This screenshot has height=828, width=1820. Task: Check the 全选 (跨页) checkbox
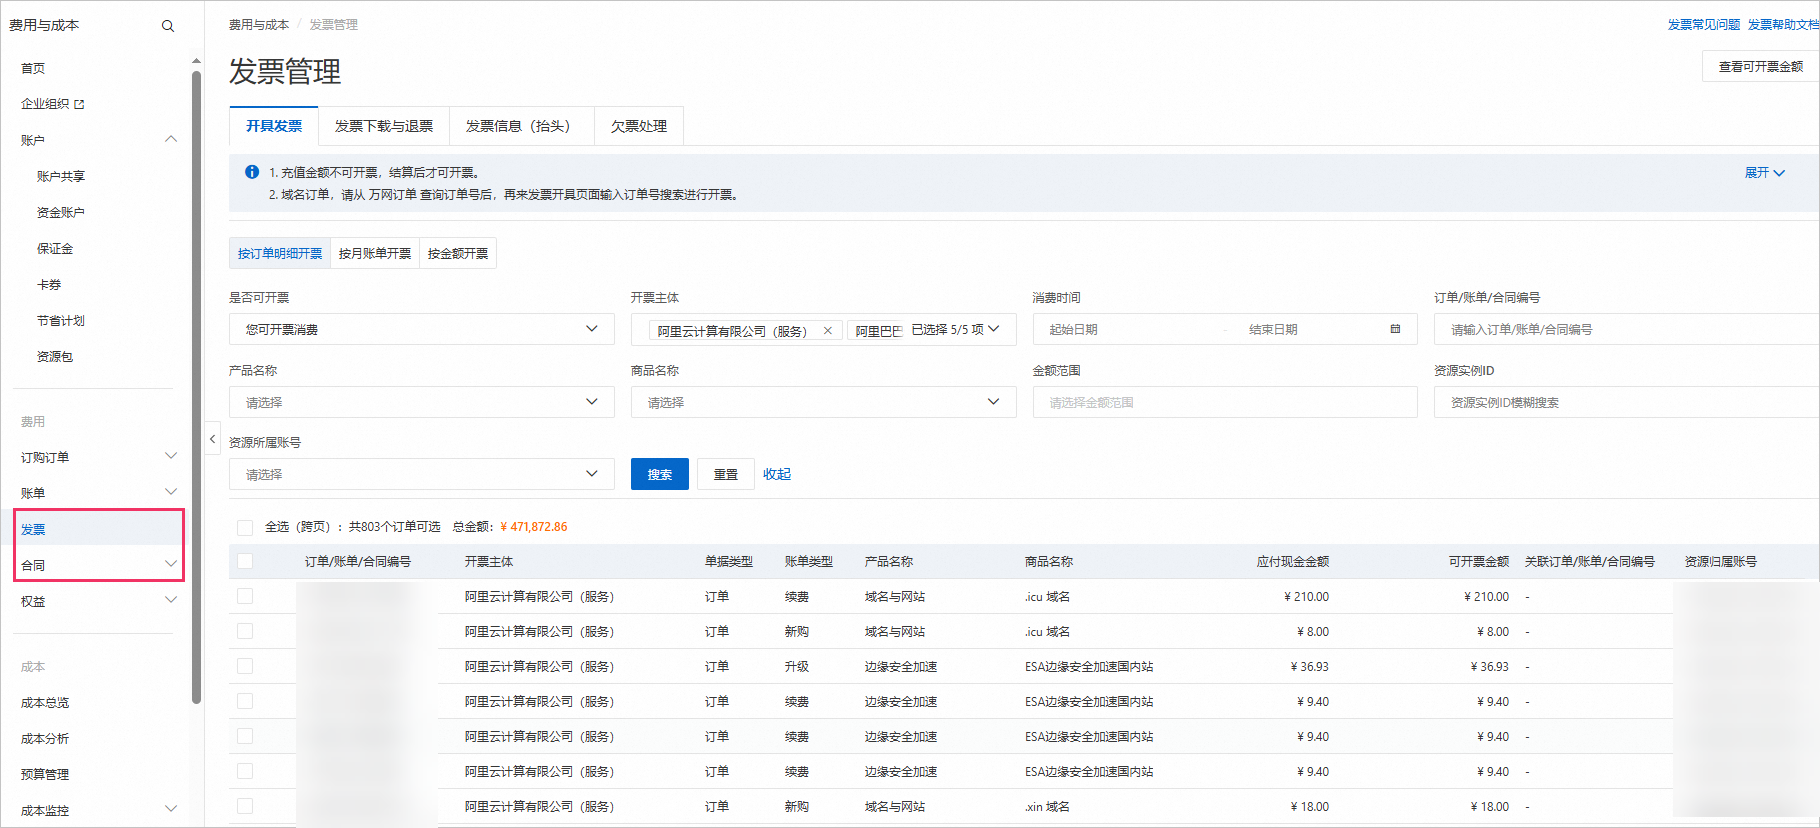245,527
